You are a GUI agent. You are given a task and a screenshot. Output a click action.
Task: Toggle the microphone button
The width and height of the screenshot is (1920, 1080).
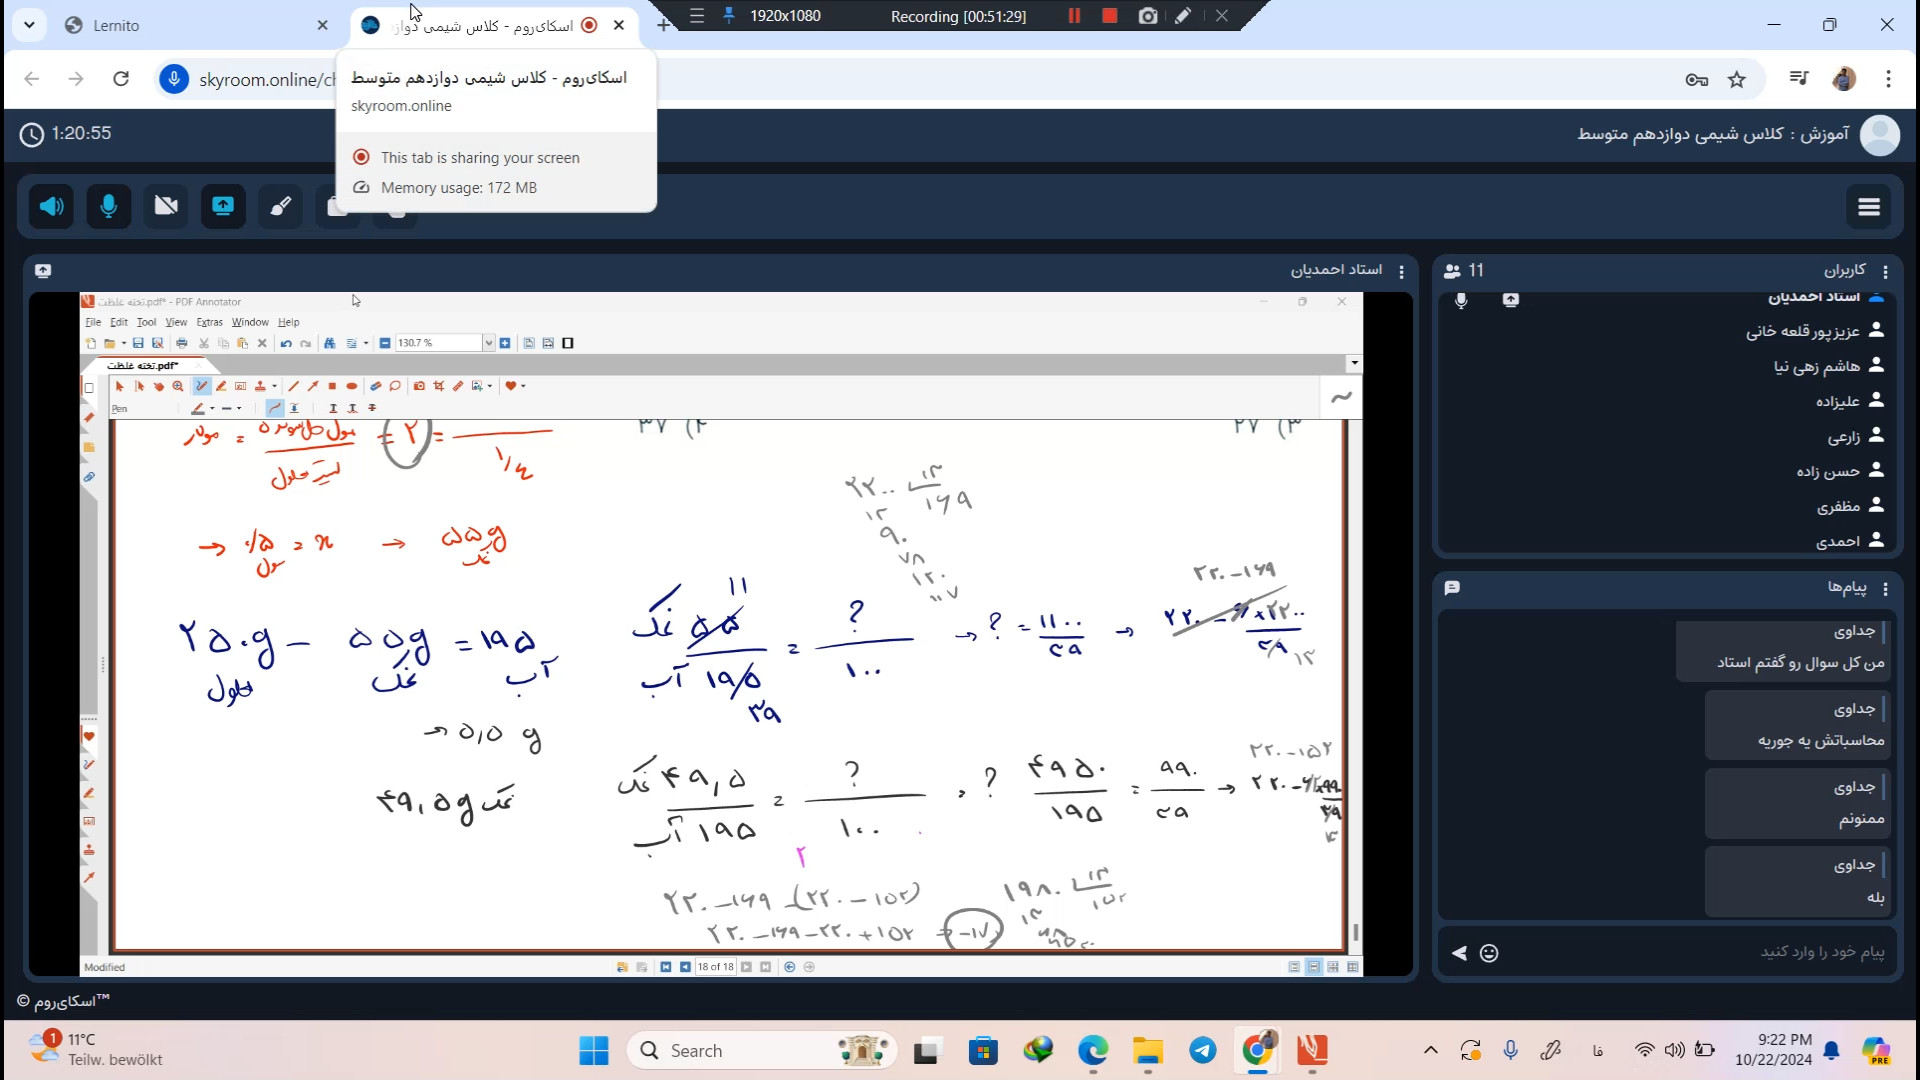click(109, 207)
